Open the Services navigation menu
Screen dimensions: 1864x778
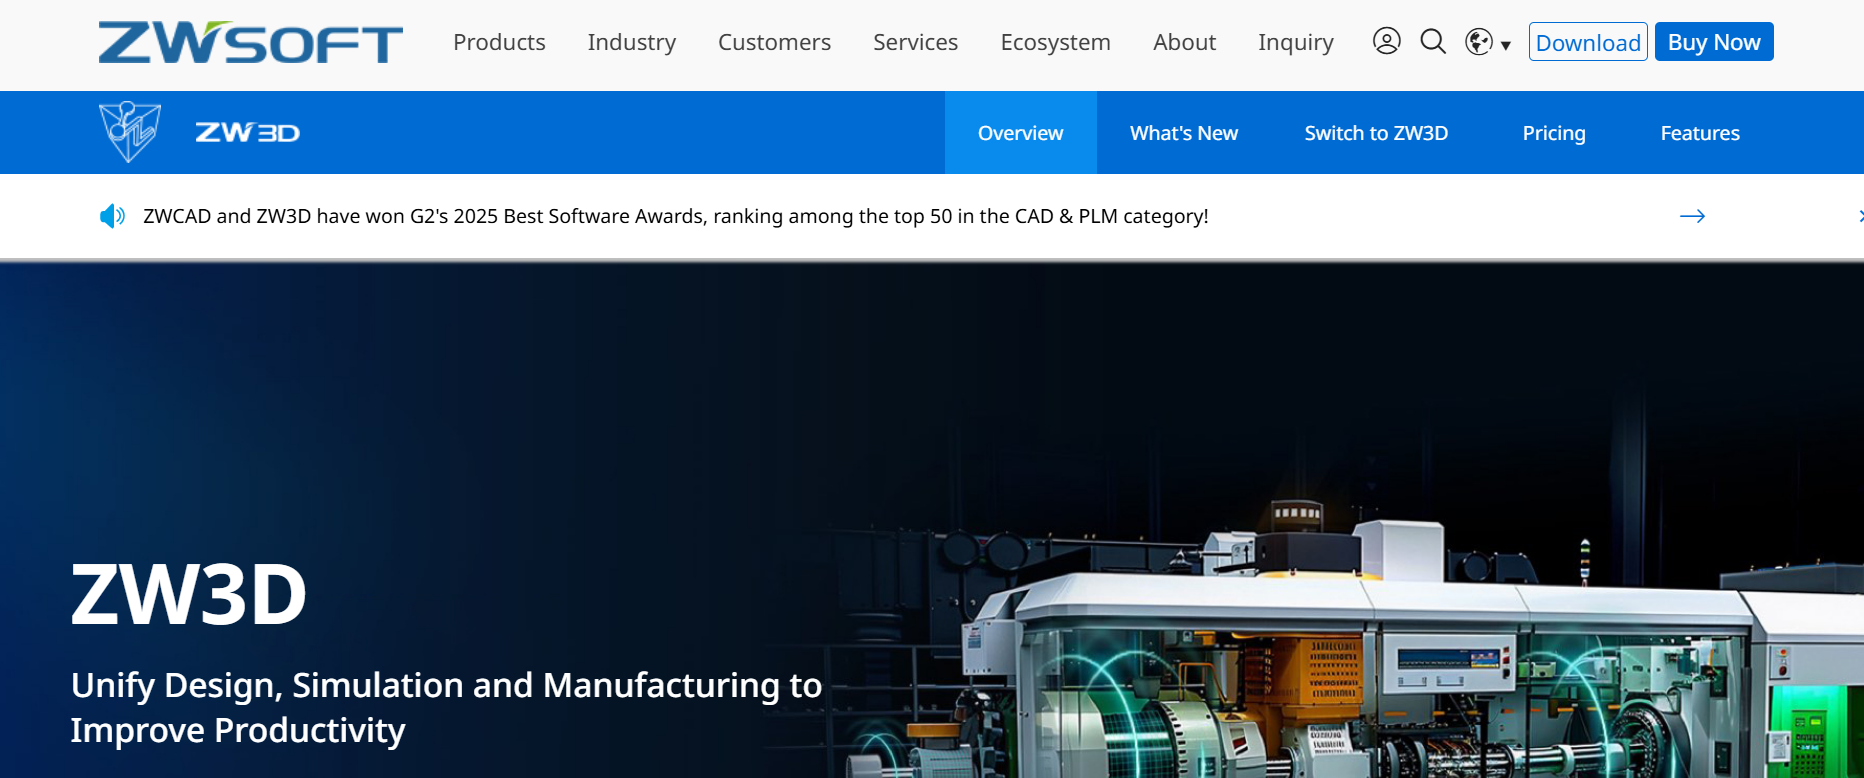[x=915, y=42]
